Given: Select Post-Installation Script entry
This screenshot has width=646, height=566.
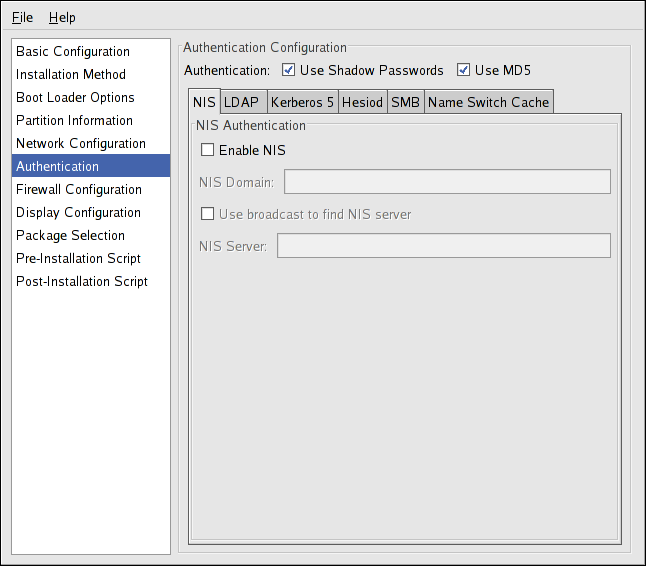Looking at the screenshot, I should [82, 281].
